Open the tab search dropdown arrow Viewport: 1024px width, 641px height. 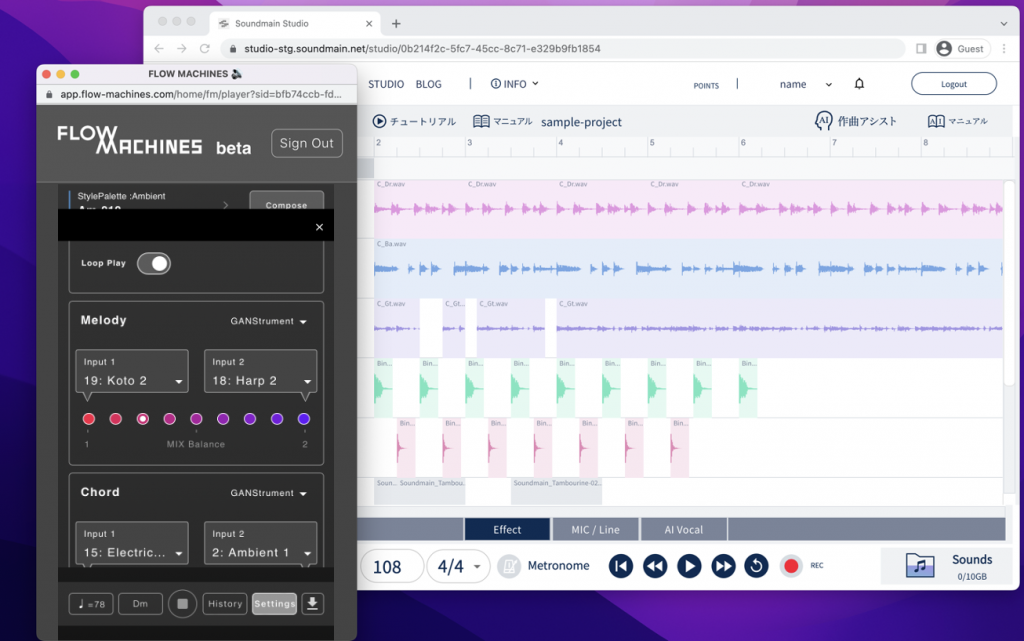1004,23
